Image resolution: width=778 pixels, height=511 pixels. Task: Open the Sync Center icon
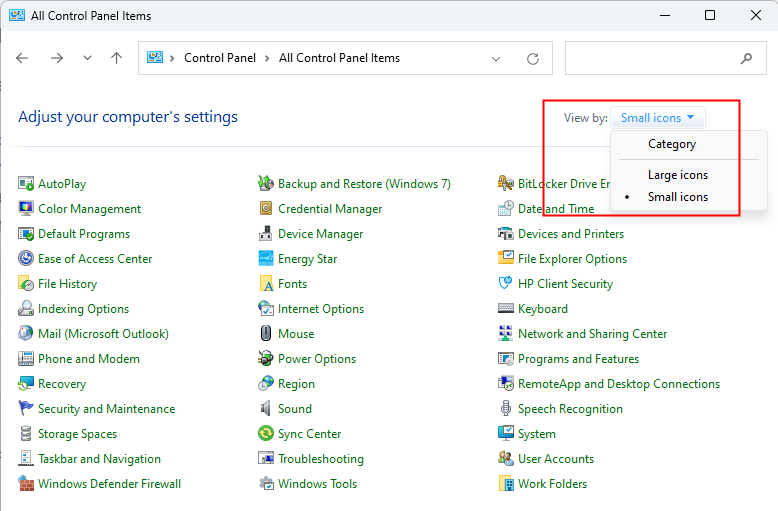click(x=266, y=434)
